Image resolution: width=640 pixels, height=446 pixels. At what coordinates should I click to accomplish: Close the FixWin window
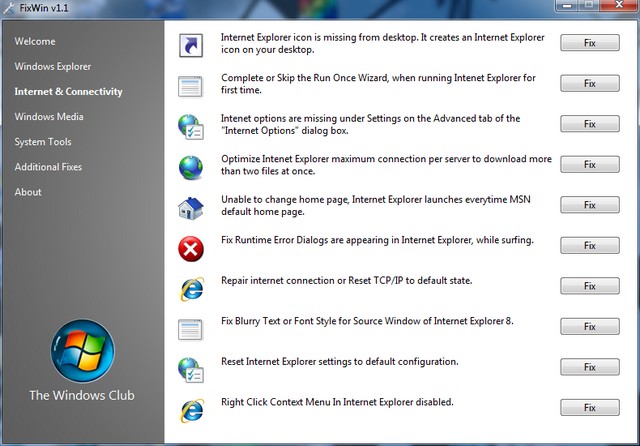click(619, 5)
